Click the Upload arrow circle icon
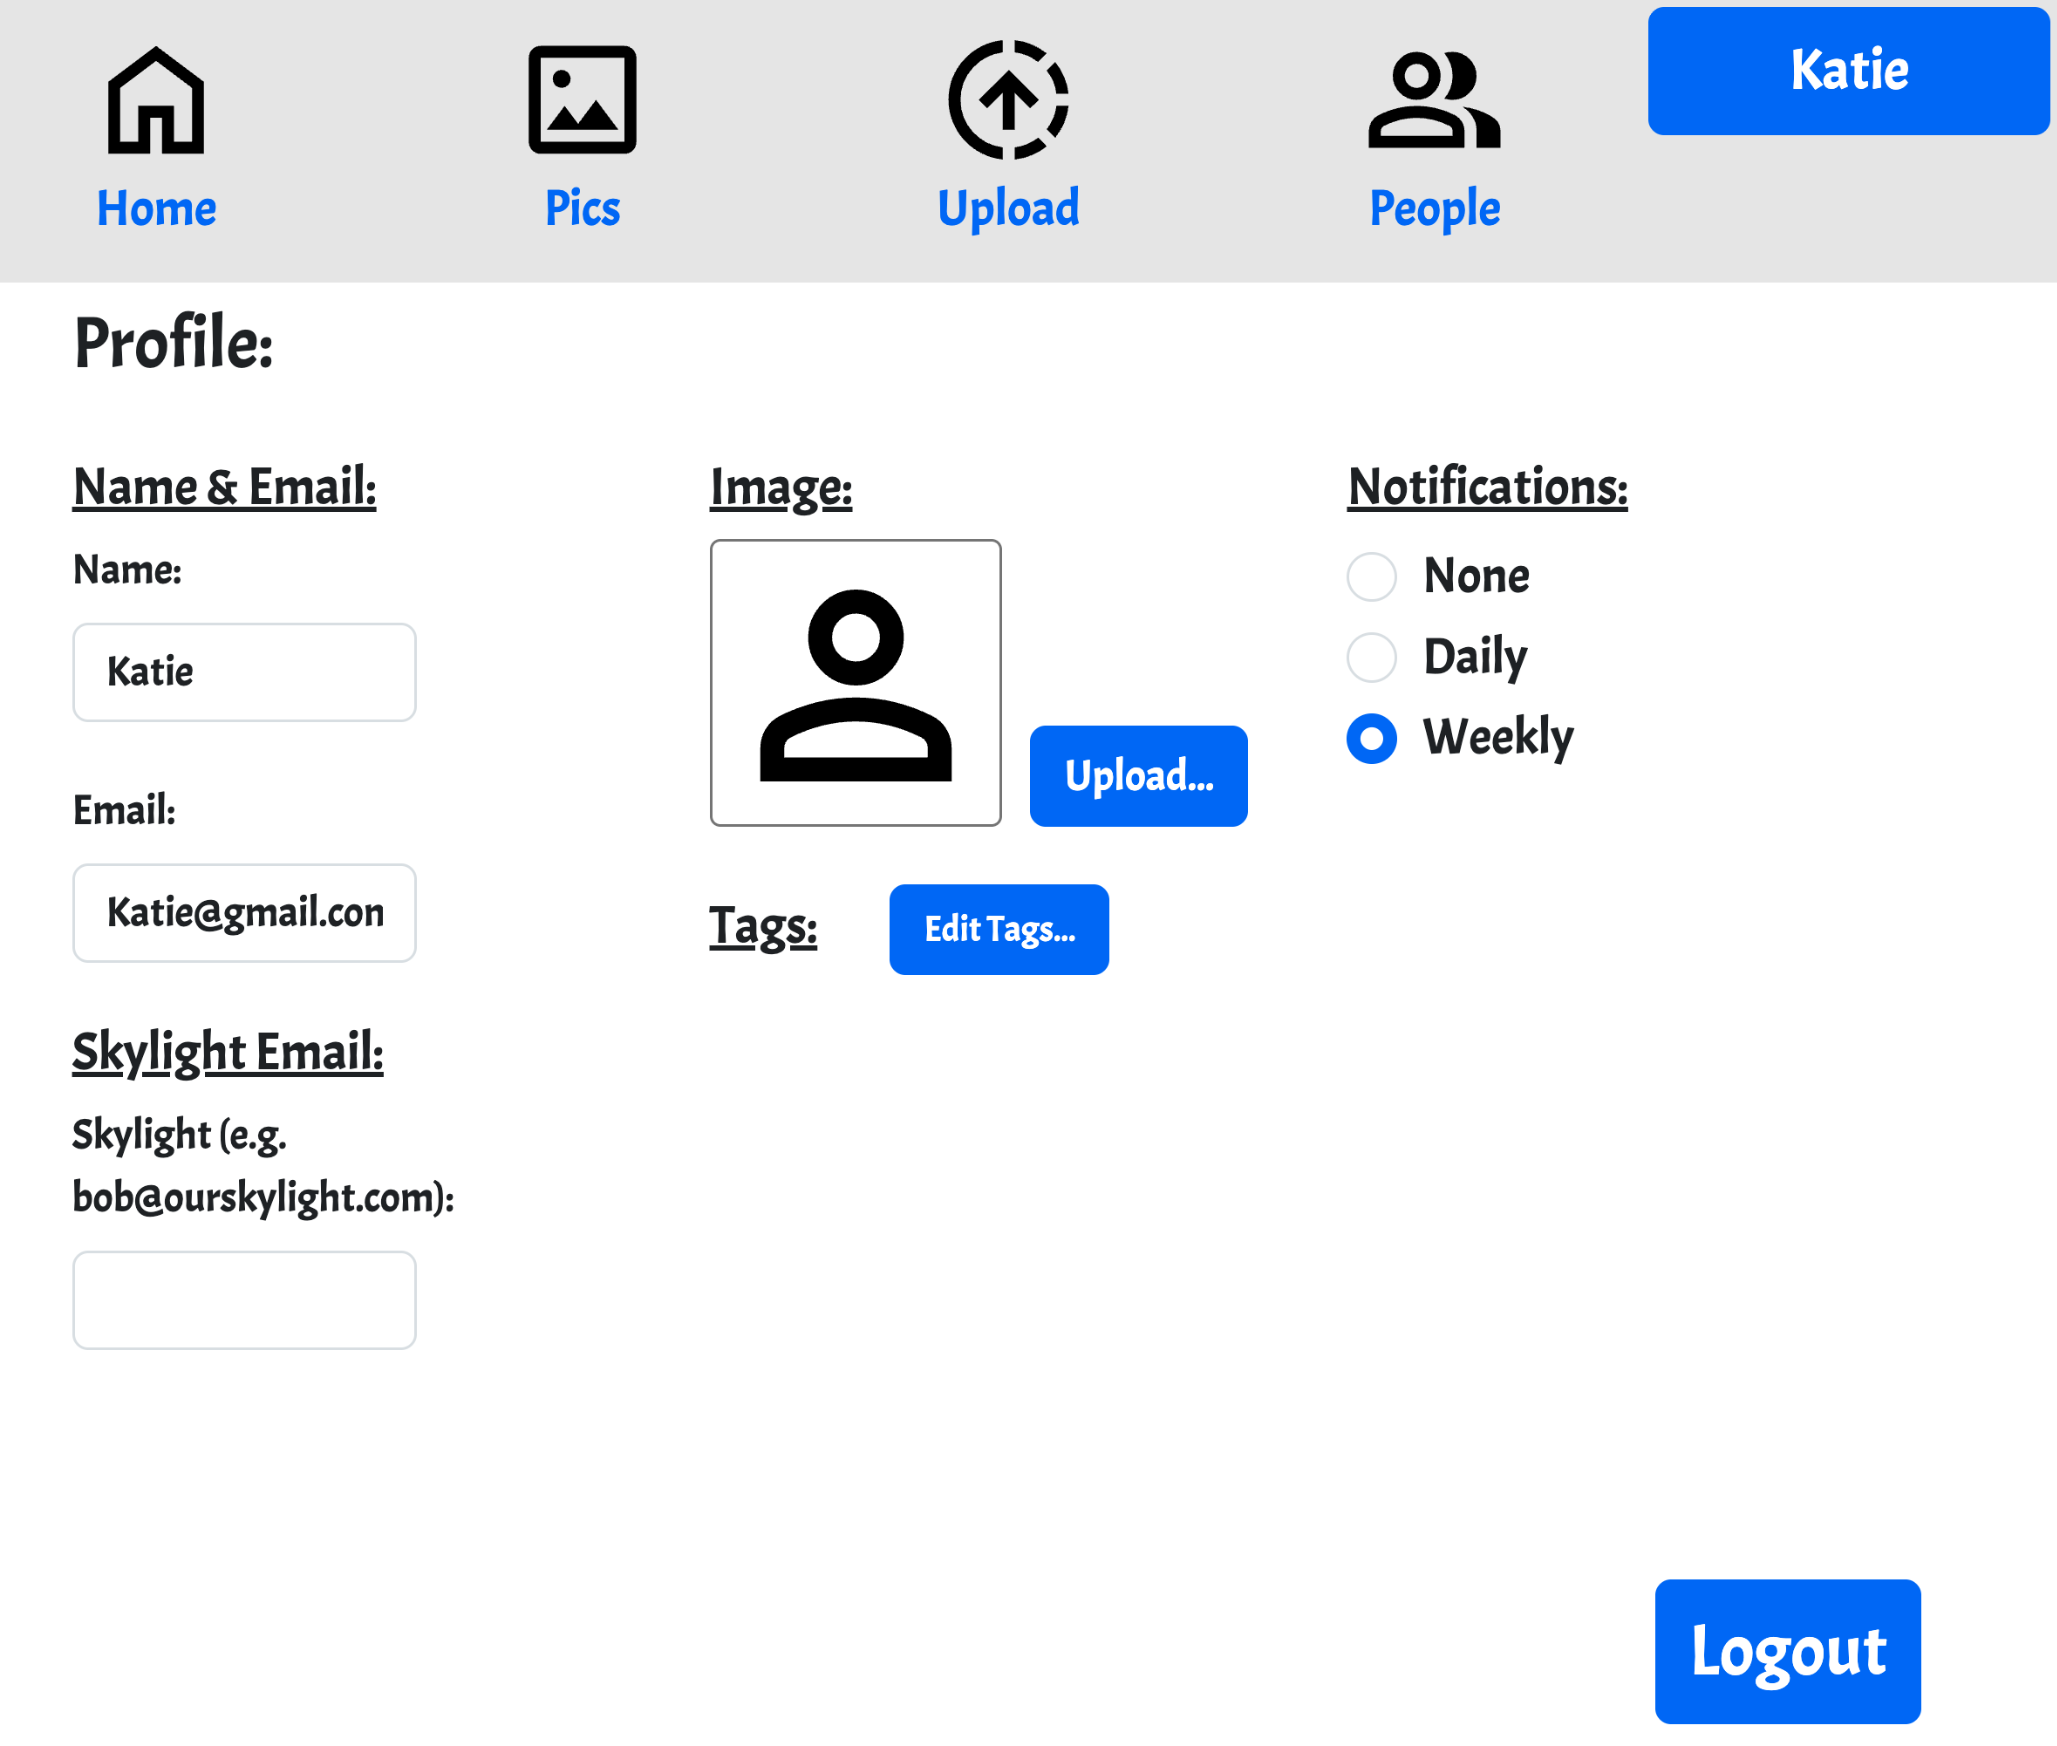The height and width of the screenshot is (1746, 2057). point(1008,100)
